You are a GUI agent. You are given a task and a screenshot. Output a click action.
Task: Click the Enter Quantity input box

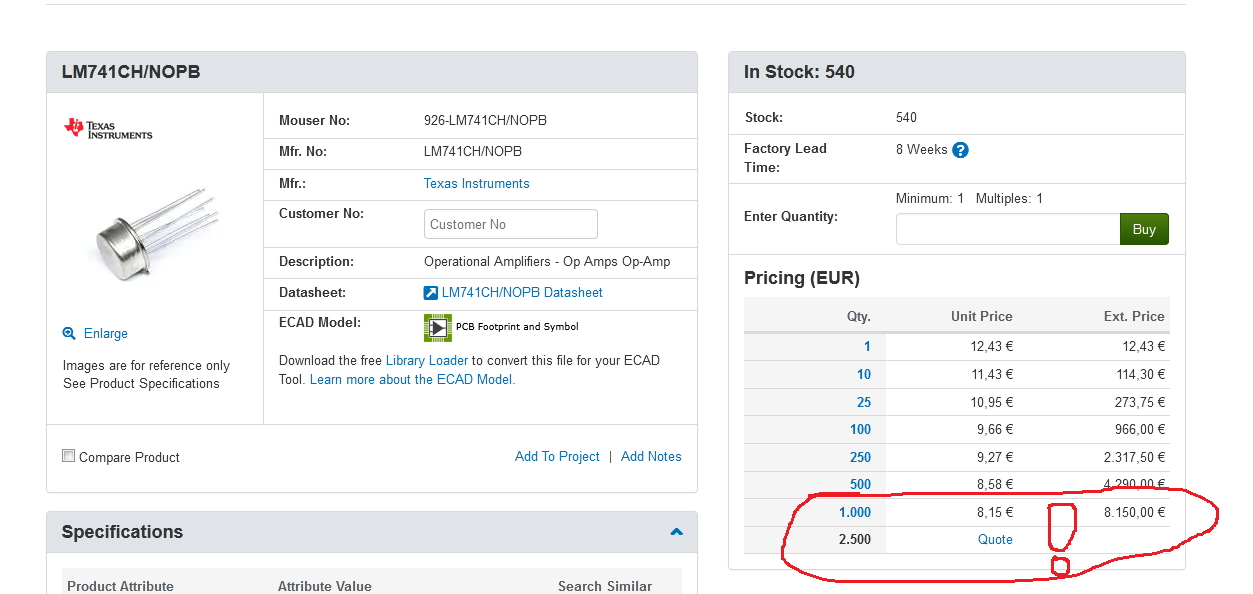pos(1008,229)
